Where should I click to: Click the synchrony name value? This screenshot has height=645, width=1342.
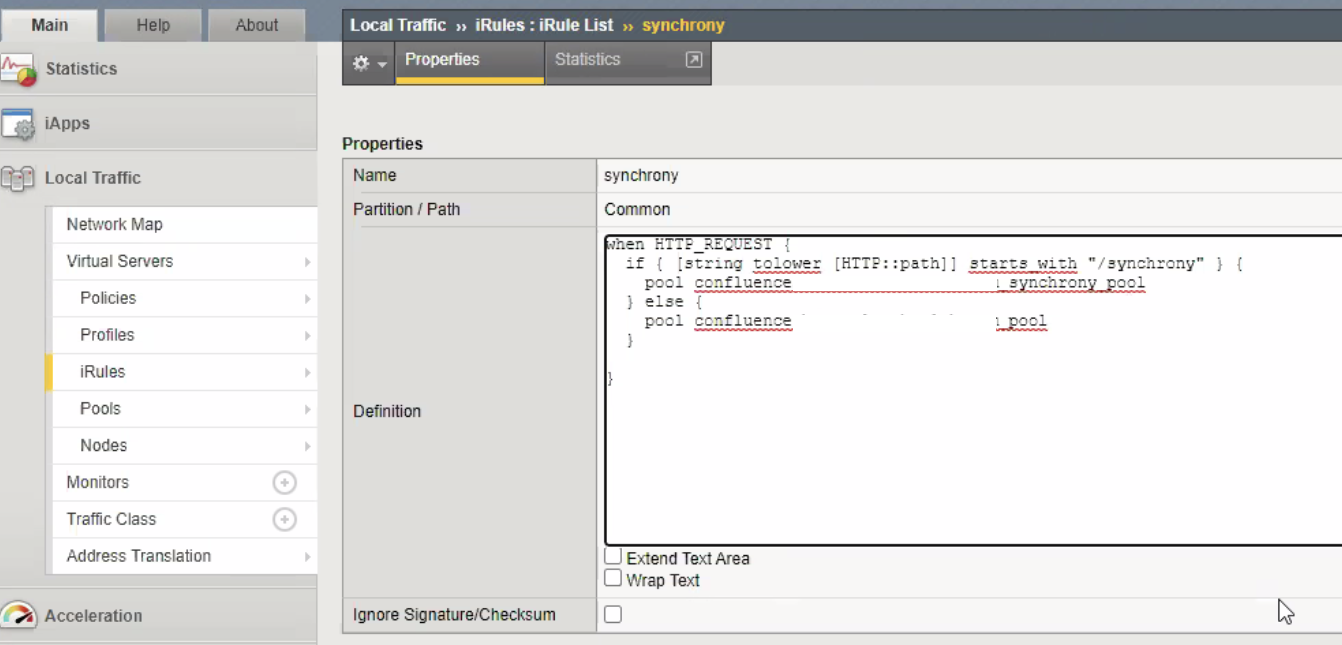coord(641,176)
